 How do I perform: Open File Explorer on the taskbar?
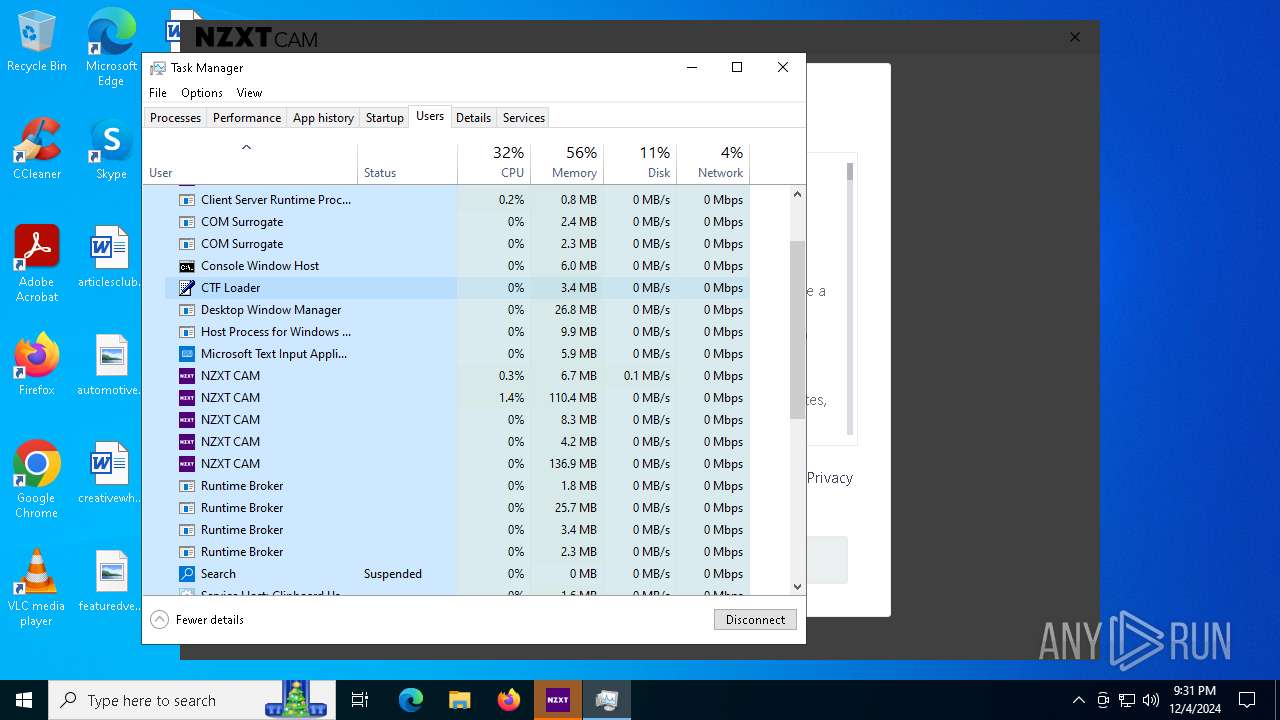[x=460, y=700]
